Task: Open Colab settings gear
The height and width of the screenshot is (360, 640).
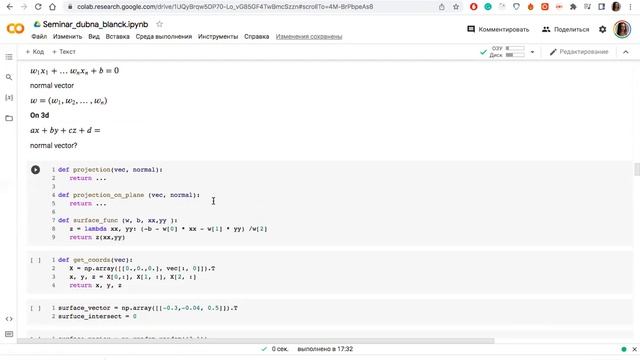Action: (x=602, y=29)
